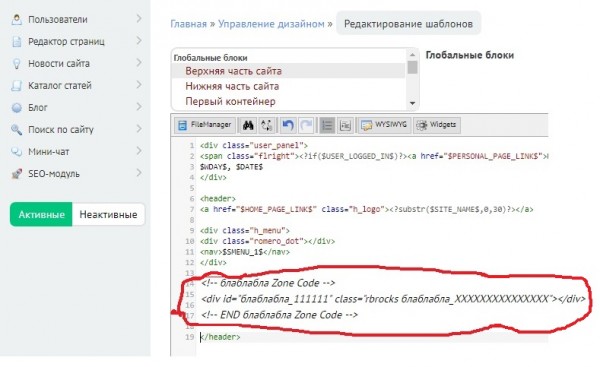The image size is (600, 367).
Task: Click the find-and-replace icon in editor toolbar
Action: pos(267,125)
